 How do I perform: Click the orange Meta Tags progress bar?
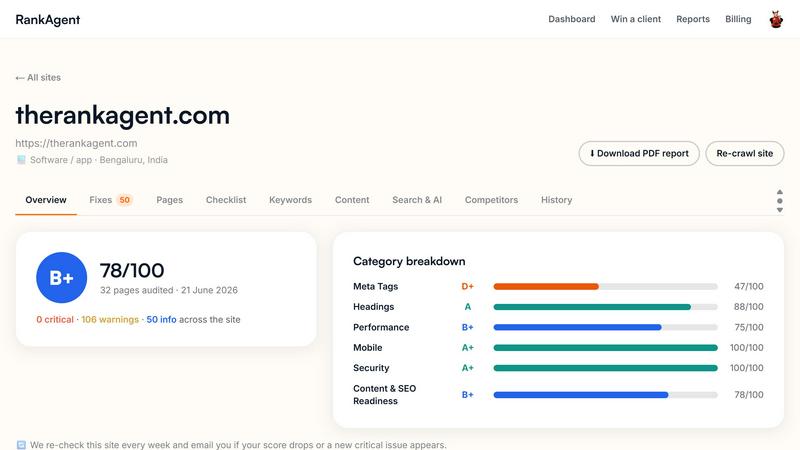click(546, 286)
